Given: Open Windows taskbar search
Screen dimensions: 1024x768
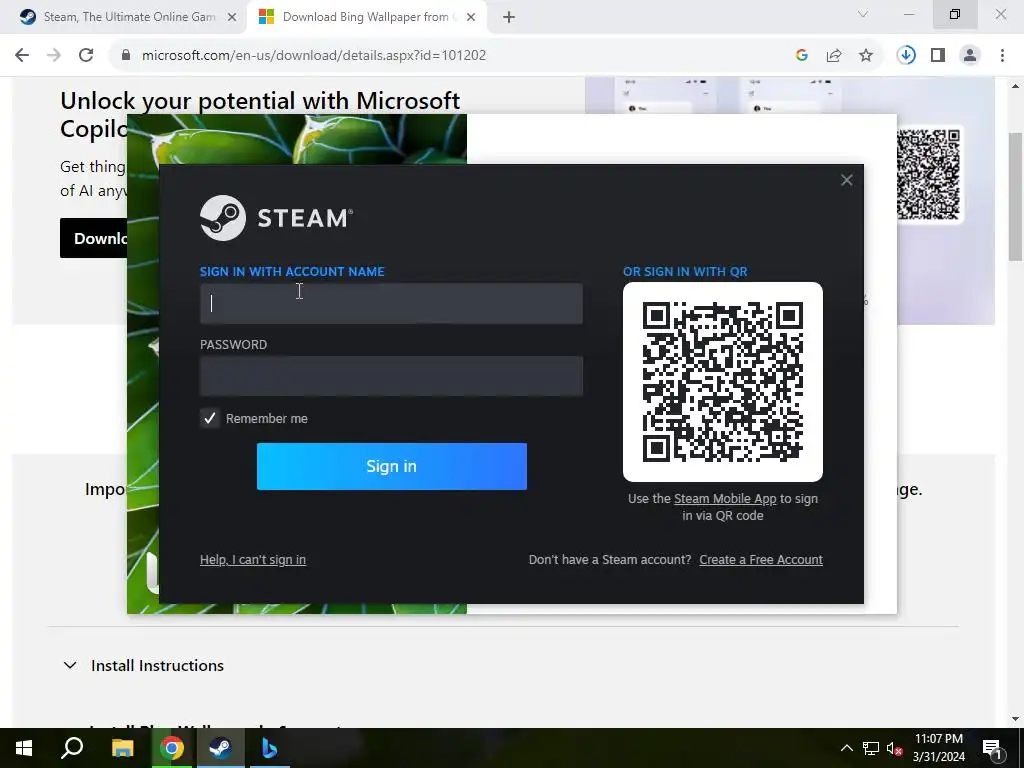Looking at the screenshot, I should tap(72, 748).
